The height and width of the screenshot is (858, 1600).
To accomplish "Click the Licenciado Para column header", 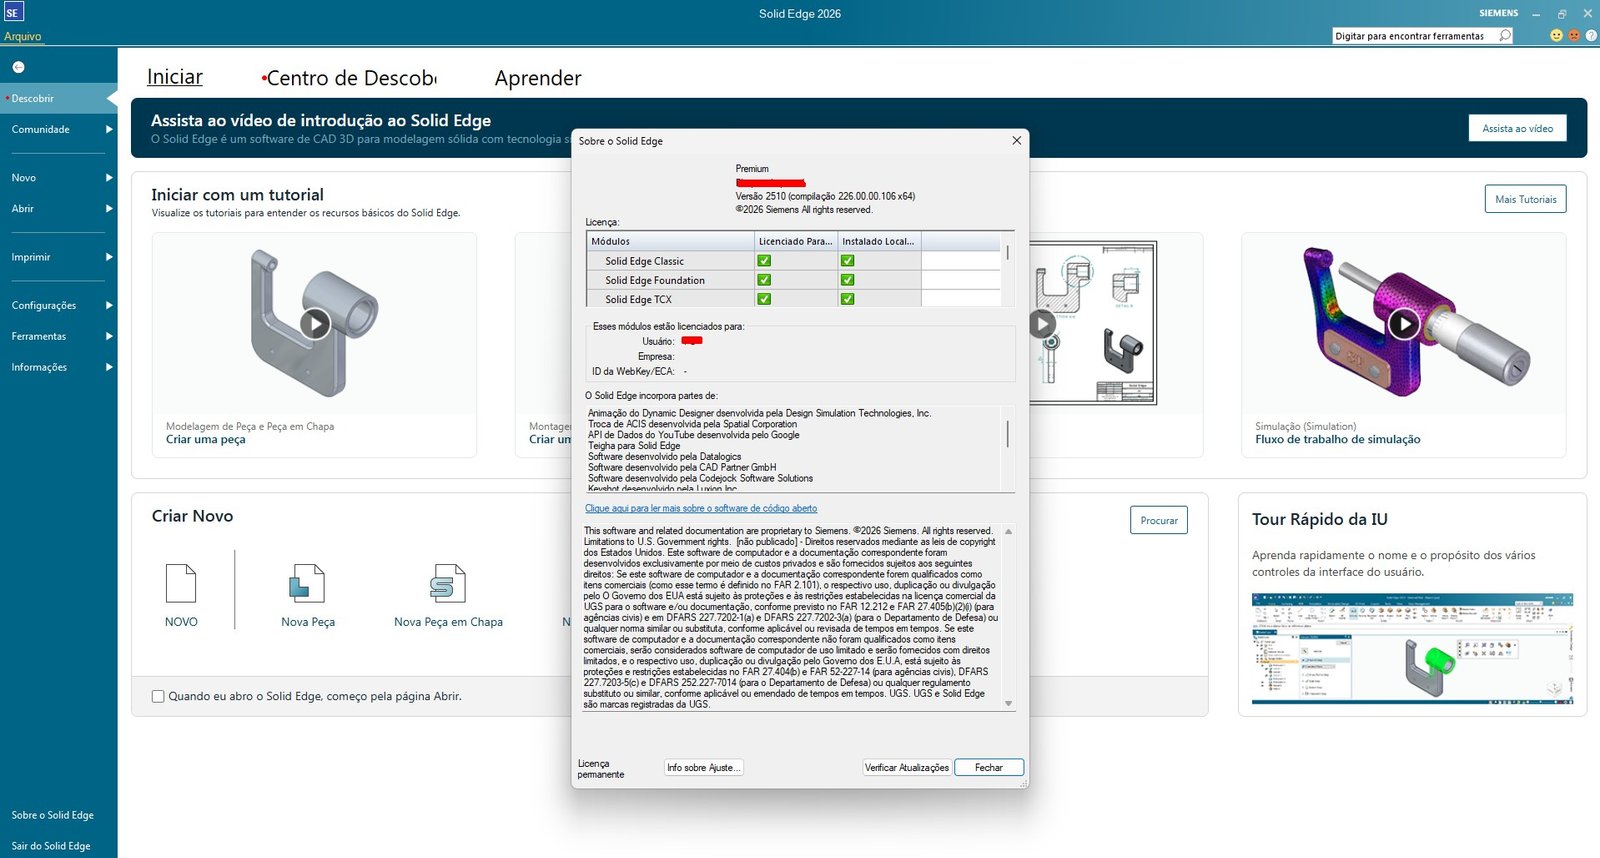I will click(795, 241).
